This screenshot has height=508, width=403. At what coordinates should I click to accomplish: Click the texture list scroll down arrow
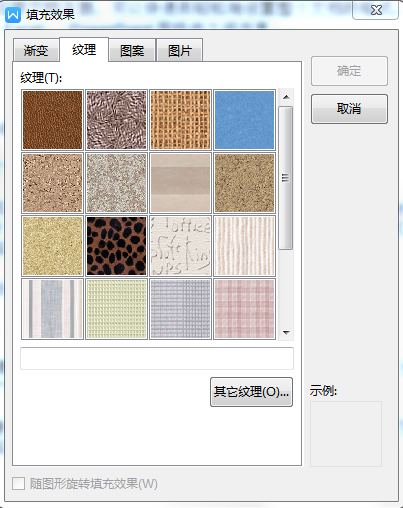[x=286, y=332]
